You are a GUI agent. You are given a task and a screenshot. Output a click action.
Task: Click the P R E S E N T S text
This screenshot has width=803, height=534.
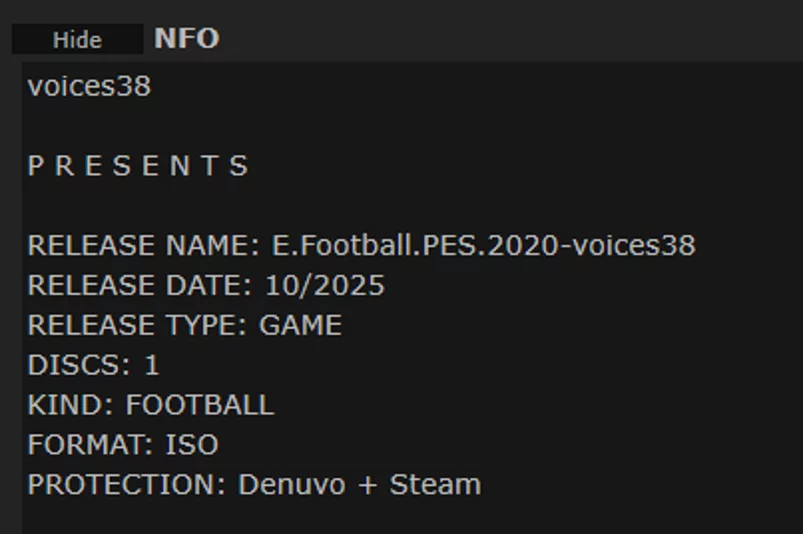pyautogui.click(x=138, y=166)
